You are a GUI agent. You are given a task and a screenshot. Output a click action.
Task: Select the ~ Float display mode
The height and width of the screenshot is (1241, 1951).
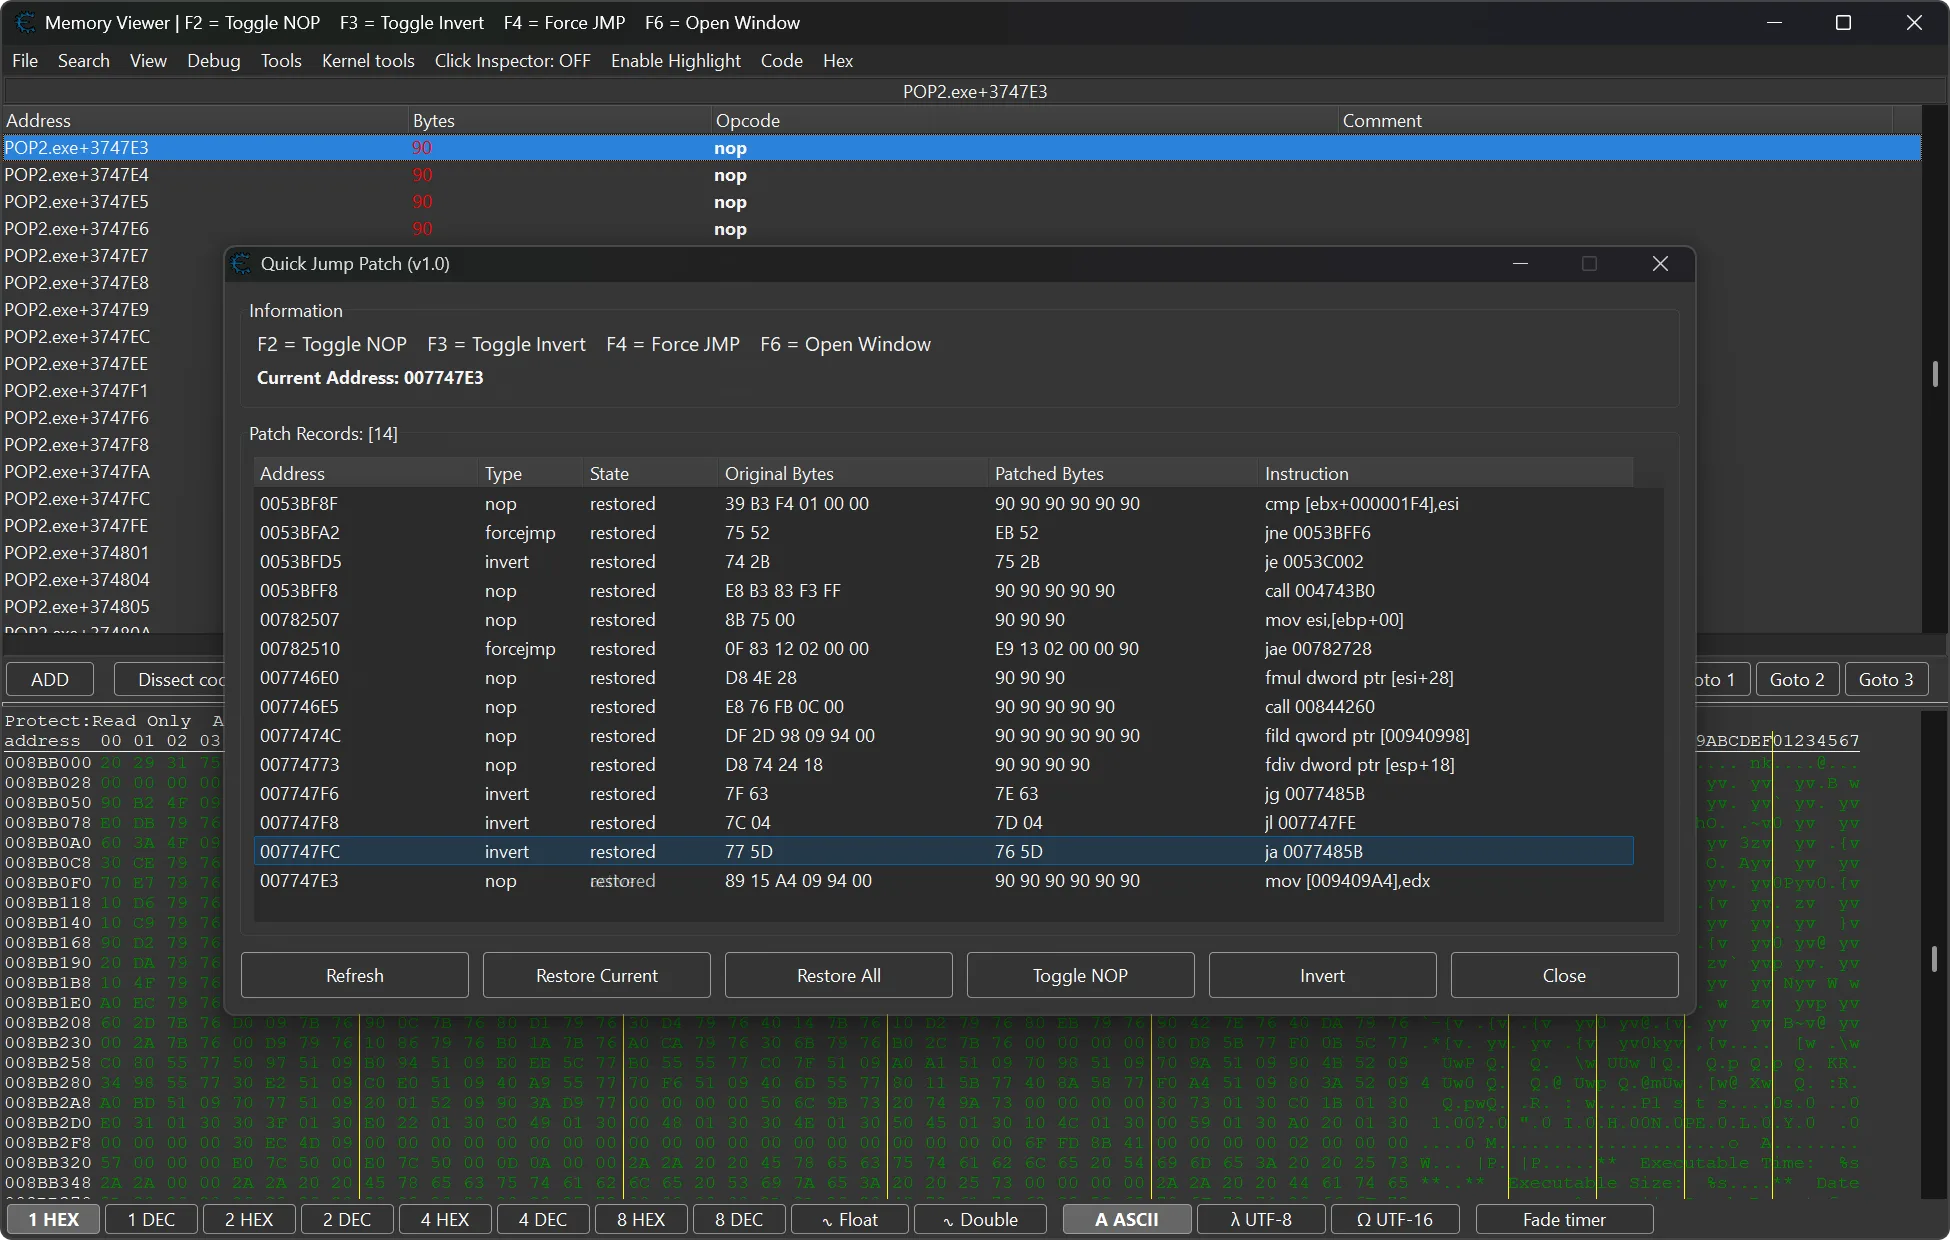(849, 1219)
